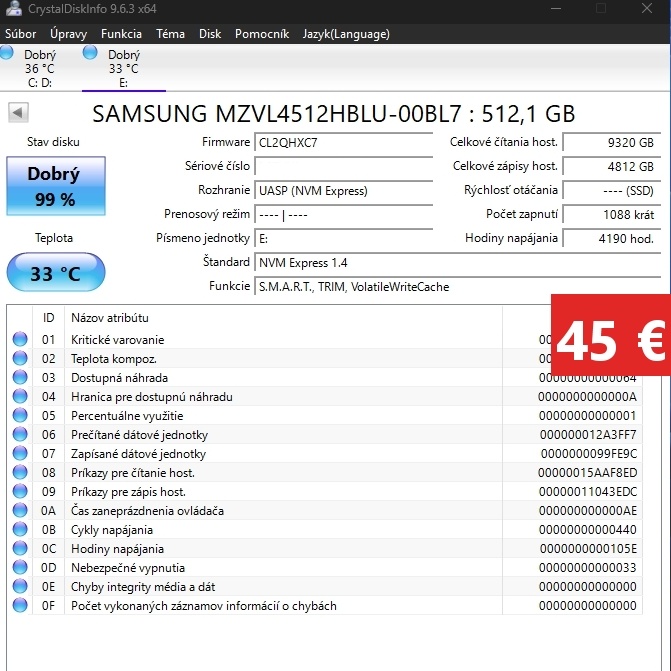This screenshot has height=671, width=671.
Task: Select raw value 0000000000105E
Action: click(588, 549)
